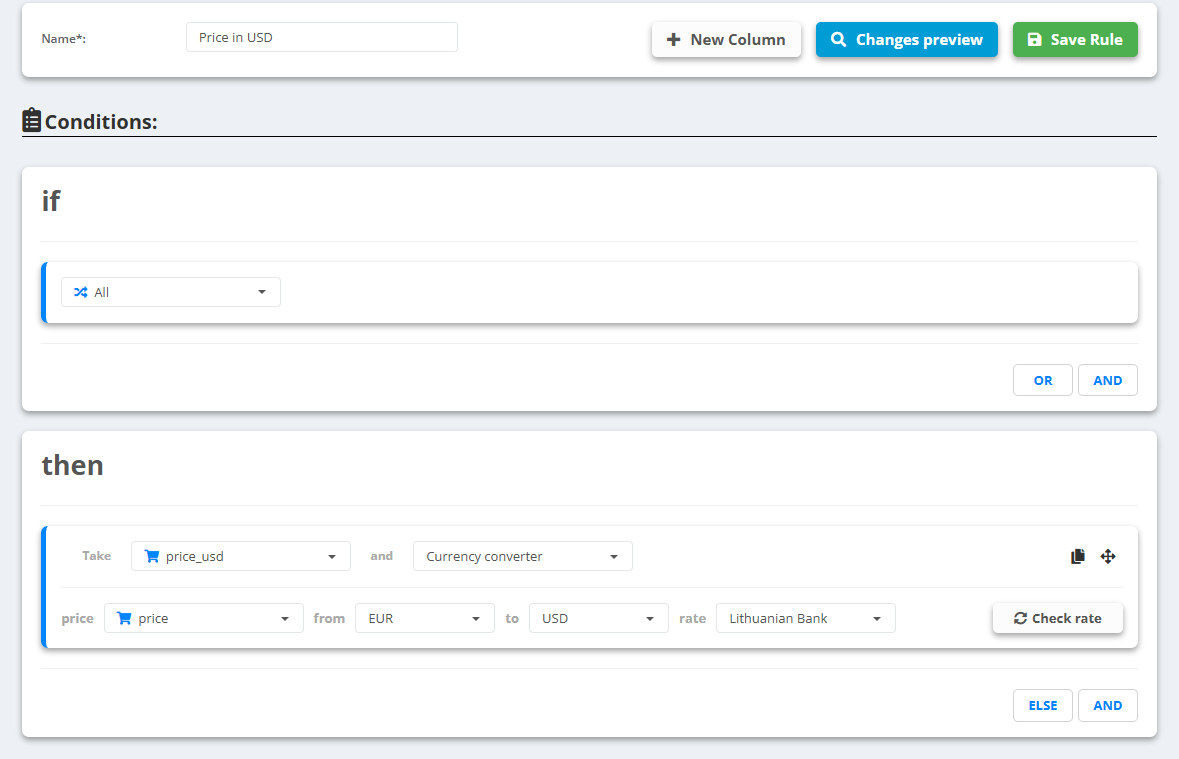The width and height of the screenshot is (1179, 759).
Task: Open the Lithuanian Bank rate dropdown
Action: point(805,618)
